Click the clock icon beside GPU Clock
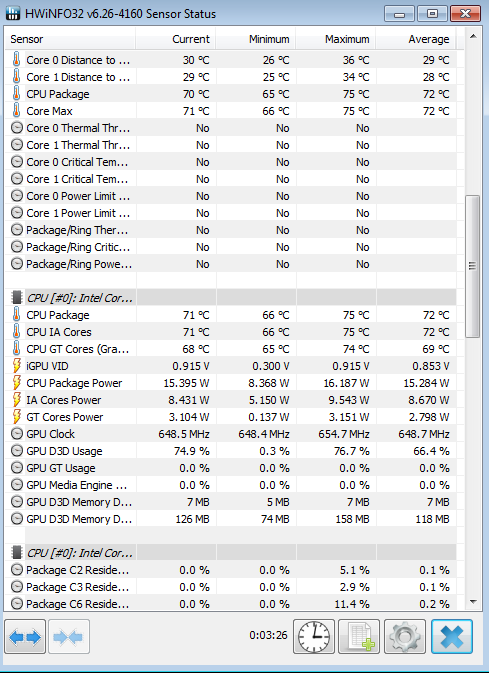 click(16, 434)
